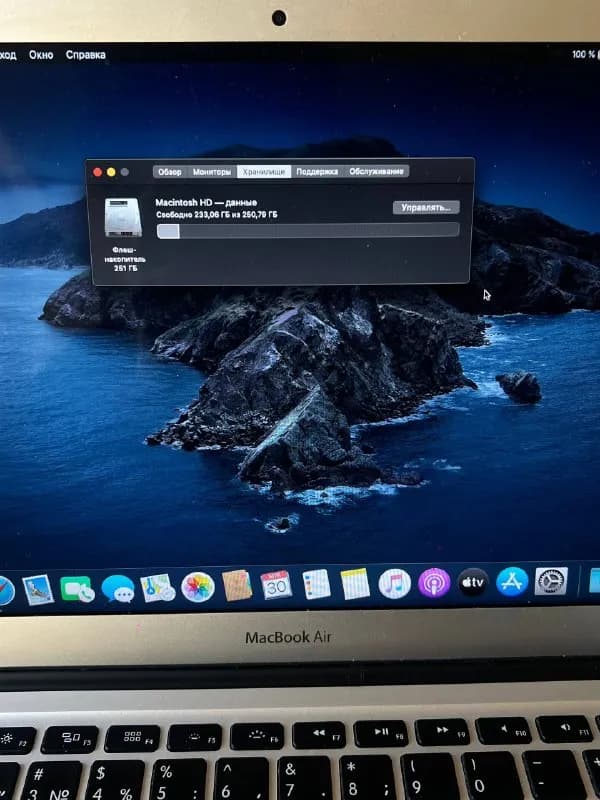The width and height of the screenshot is (600, 800).
Task: Open the Calendar icon showing 30
Action: pyautogui.click(x=276, y=585)
